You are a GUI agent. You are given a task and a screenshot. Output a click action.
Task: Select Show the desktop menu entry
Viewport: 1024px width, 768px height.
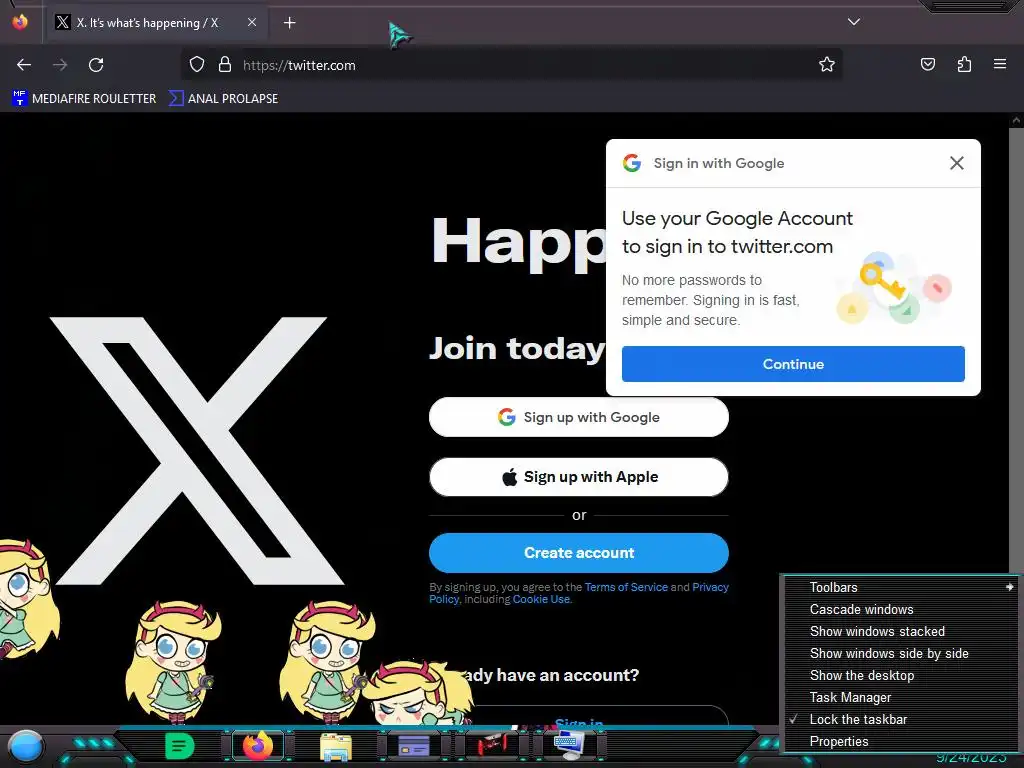point(901,675)
